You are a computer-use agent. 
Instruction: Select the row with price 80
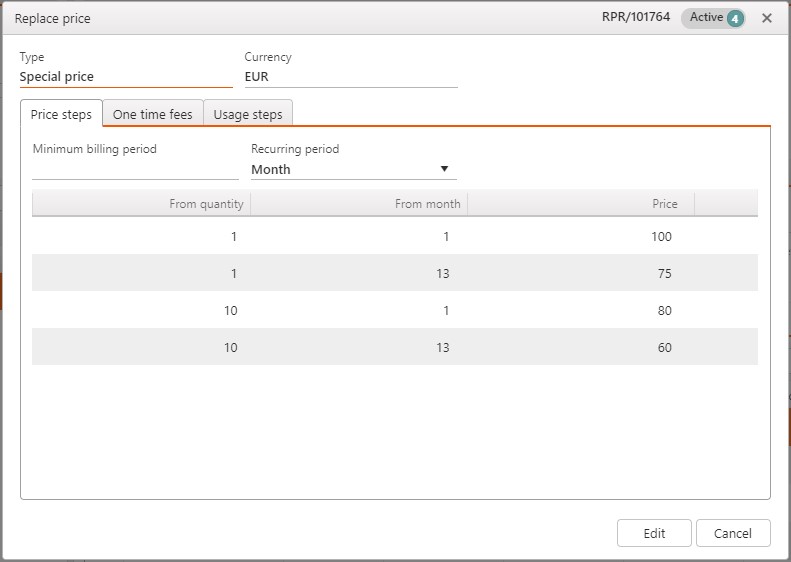394,311
